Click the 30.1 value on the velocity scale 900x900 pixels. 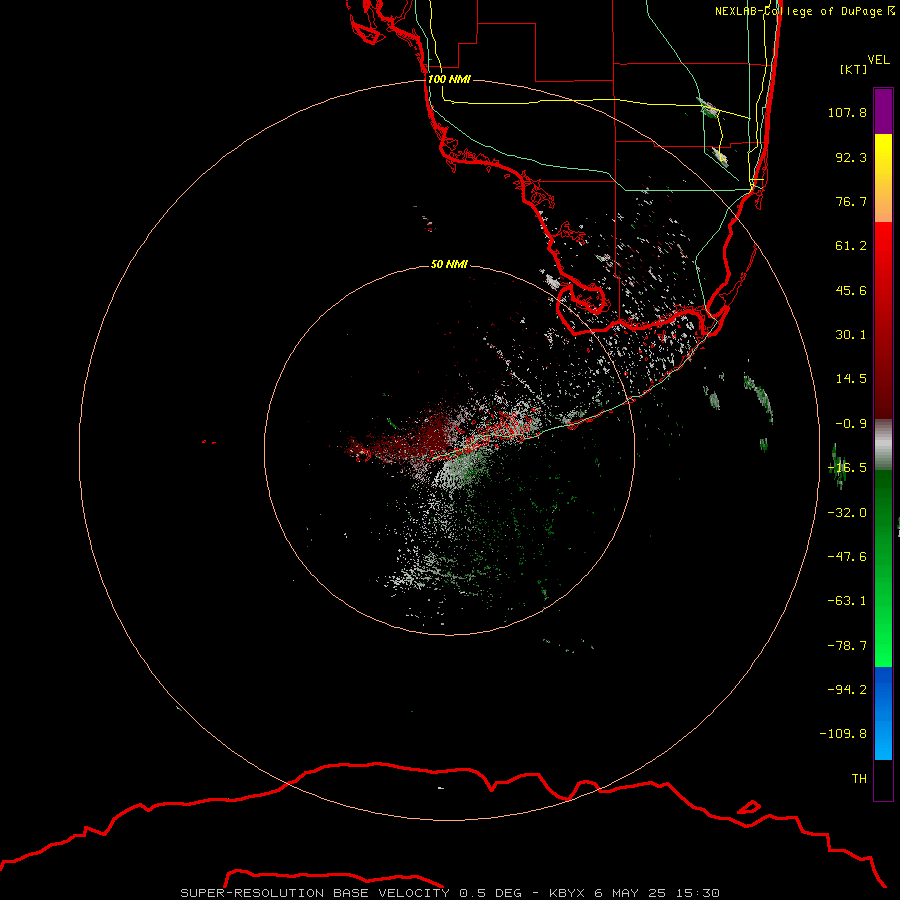pos(851,335)
